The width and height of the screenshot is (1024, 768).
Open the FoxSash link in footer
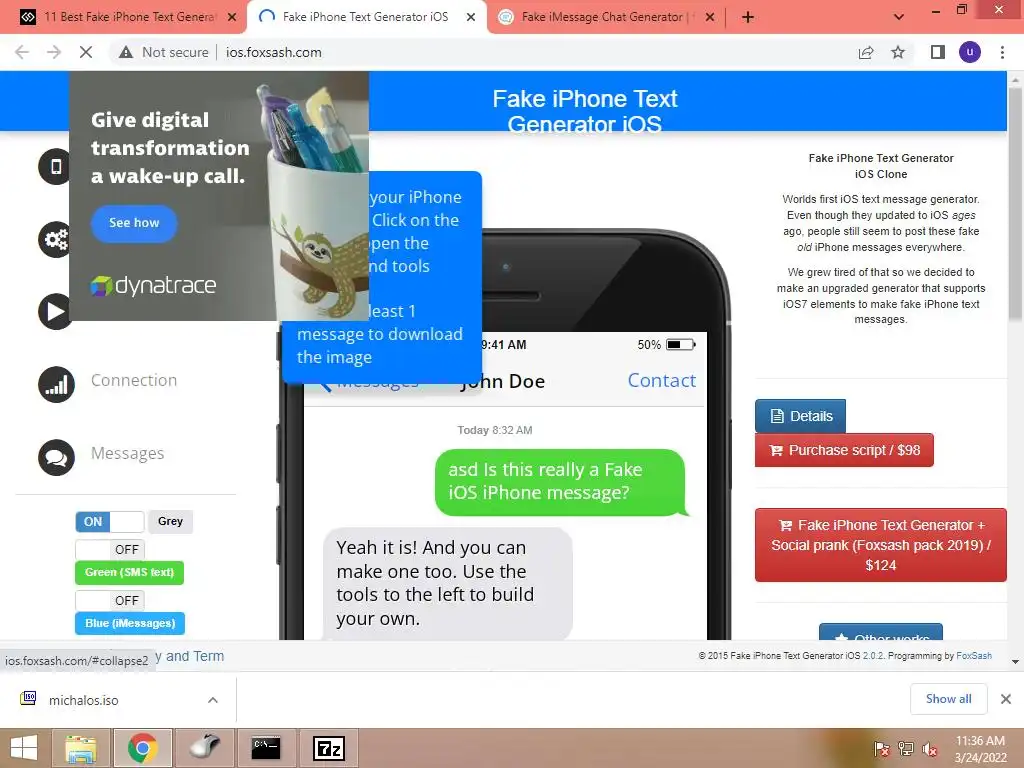pos(974,656)
